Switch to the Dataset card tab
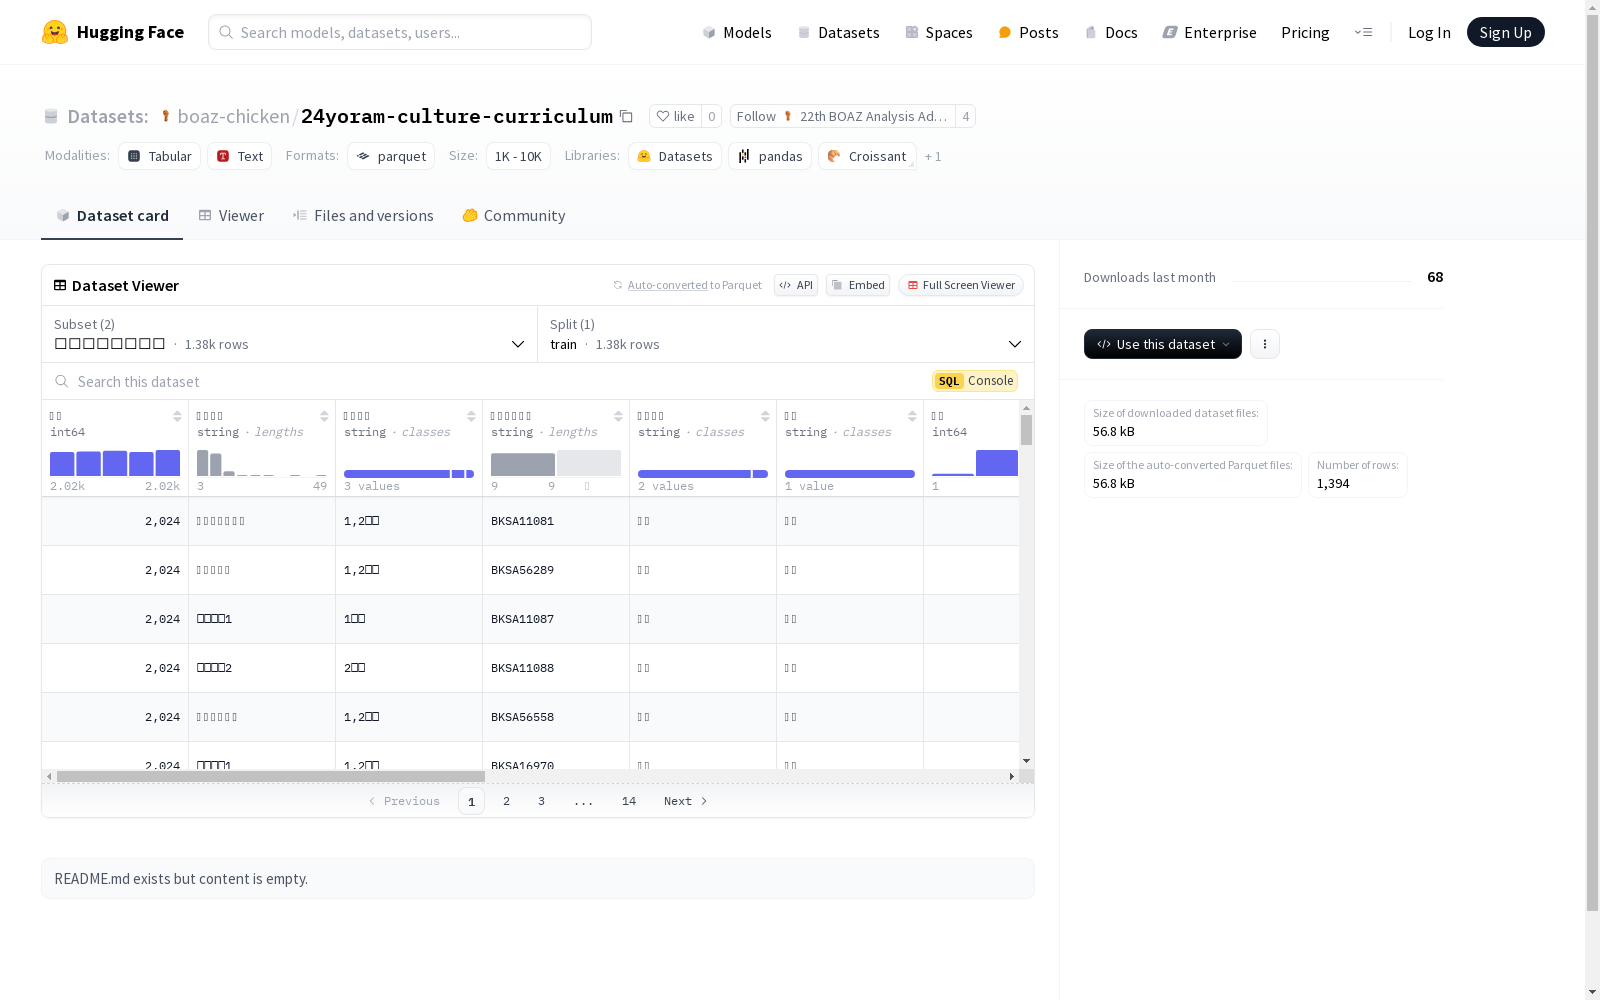1600x1000 pixels. click(112, 216)
